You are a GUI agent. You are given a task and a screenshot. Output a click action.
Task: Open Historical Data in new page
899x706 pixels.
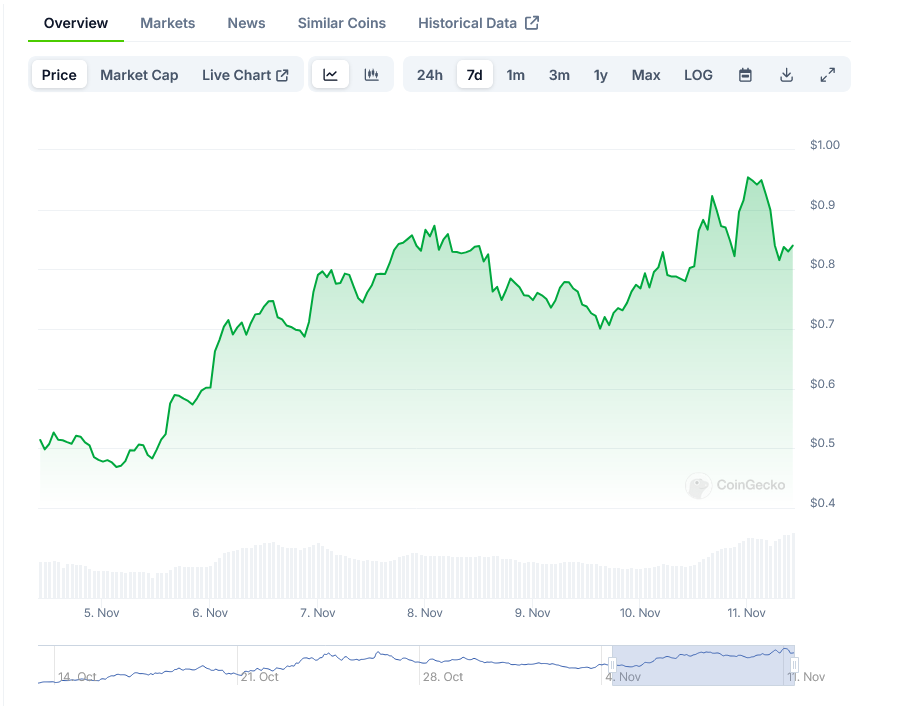pos(478,23)
